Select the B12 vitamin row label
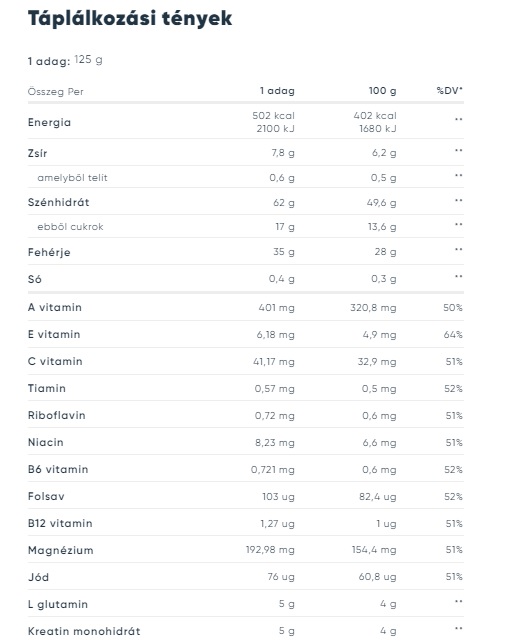Viewport: 510px width, 641px height. point(60,523)
